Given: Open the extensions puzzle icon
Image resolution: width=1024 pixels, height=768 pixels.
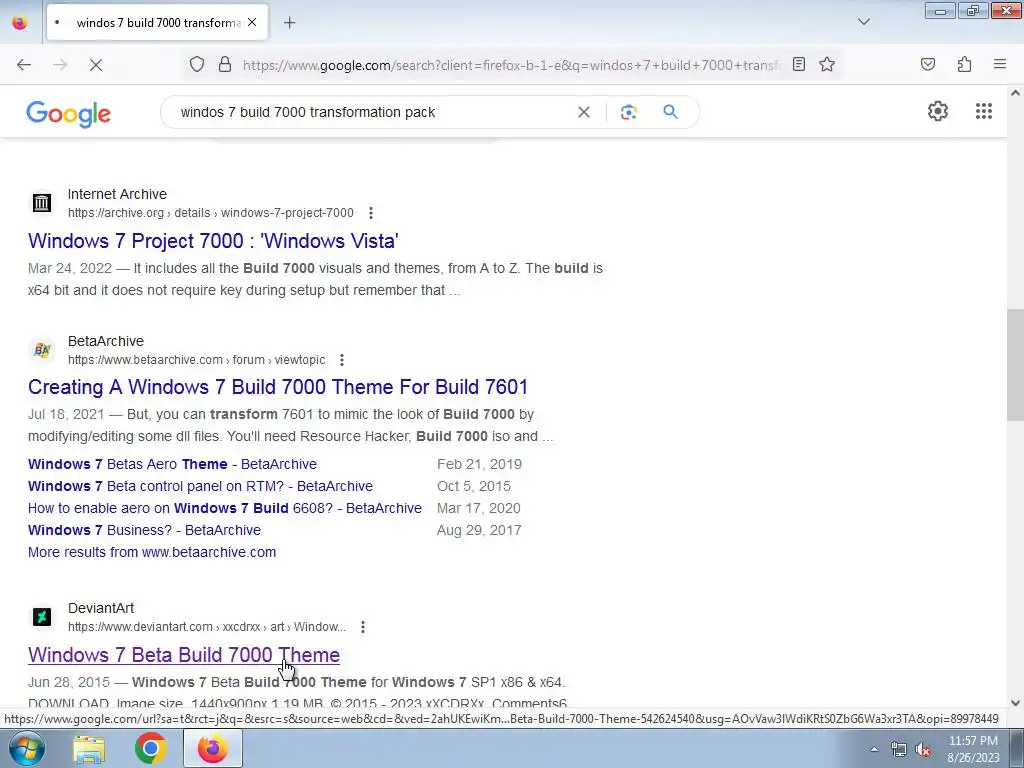Looking at the screenshot, I should (964, 64).
